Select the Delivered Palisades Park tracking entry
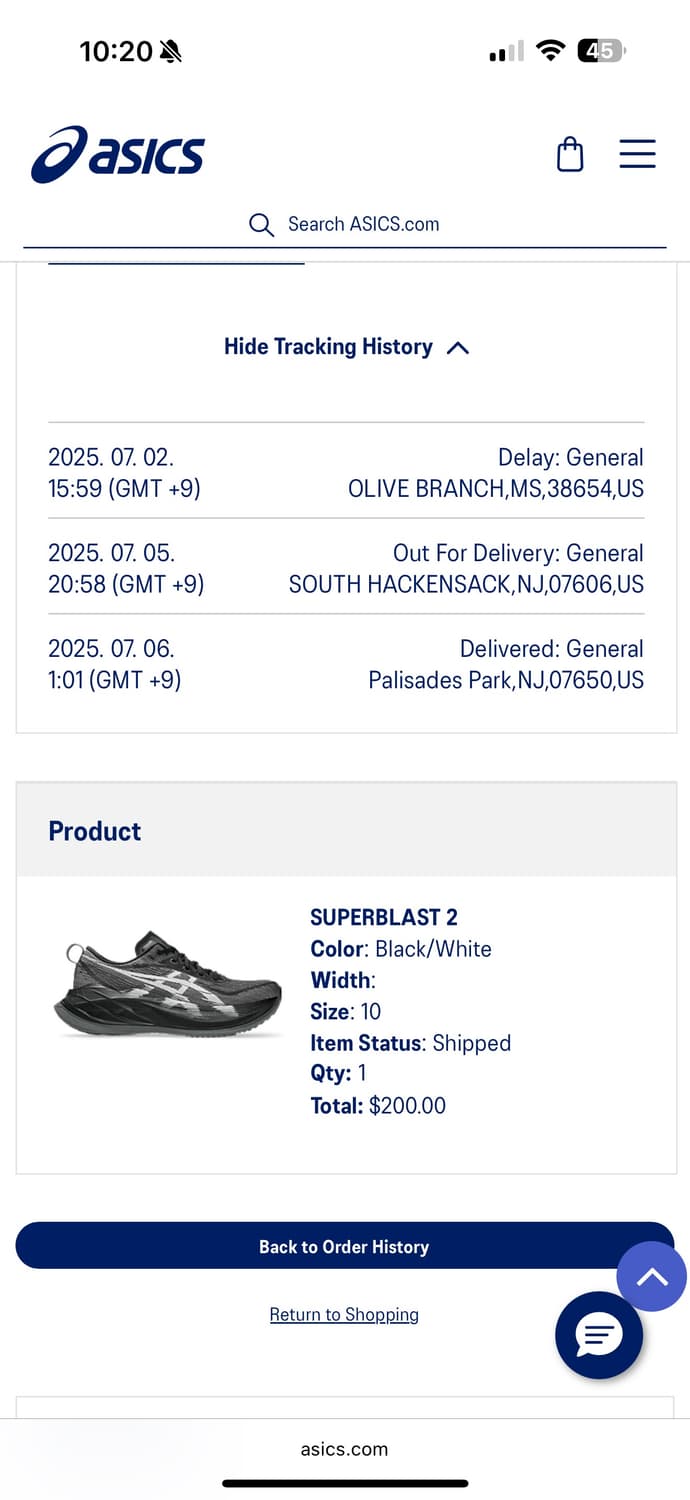This screenshot has width=690, height=1500. click(346, 664)
